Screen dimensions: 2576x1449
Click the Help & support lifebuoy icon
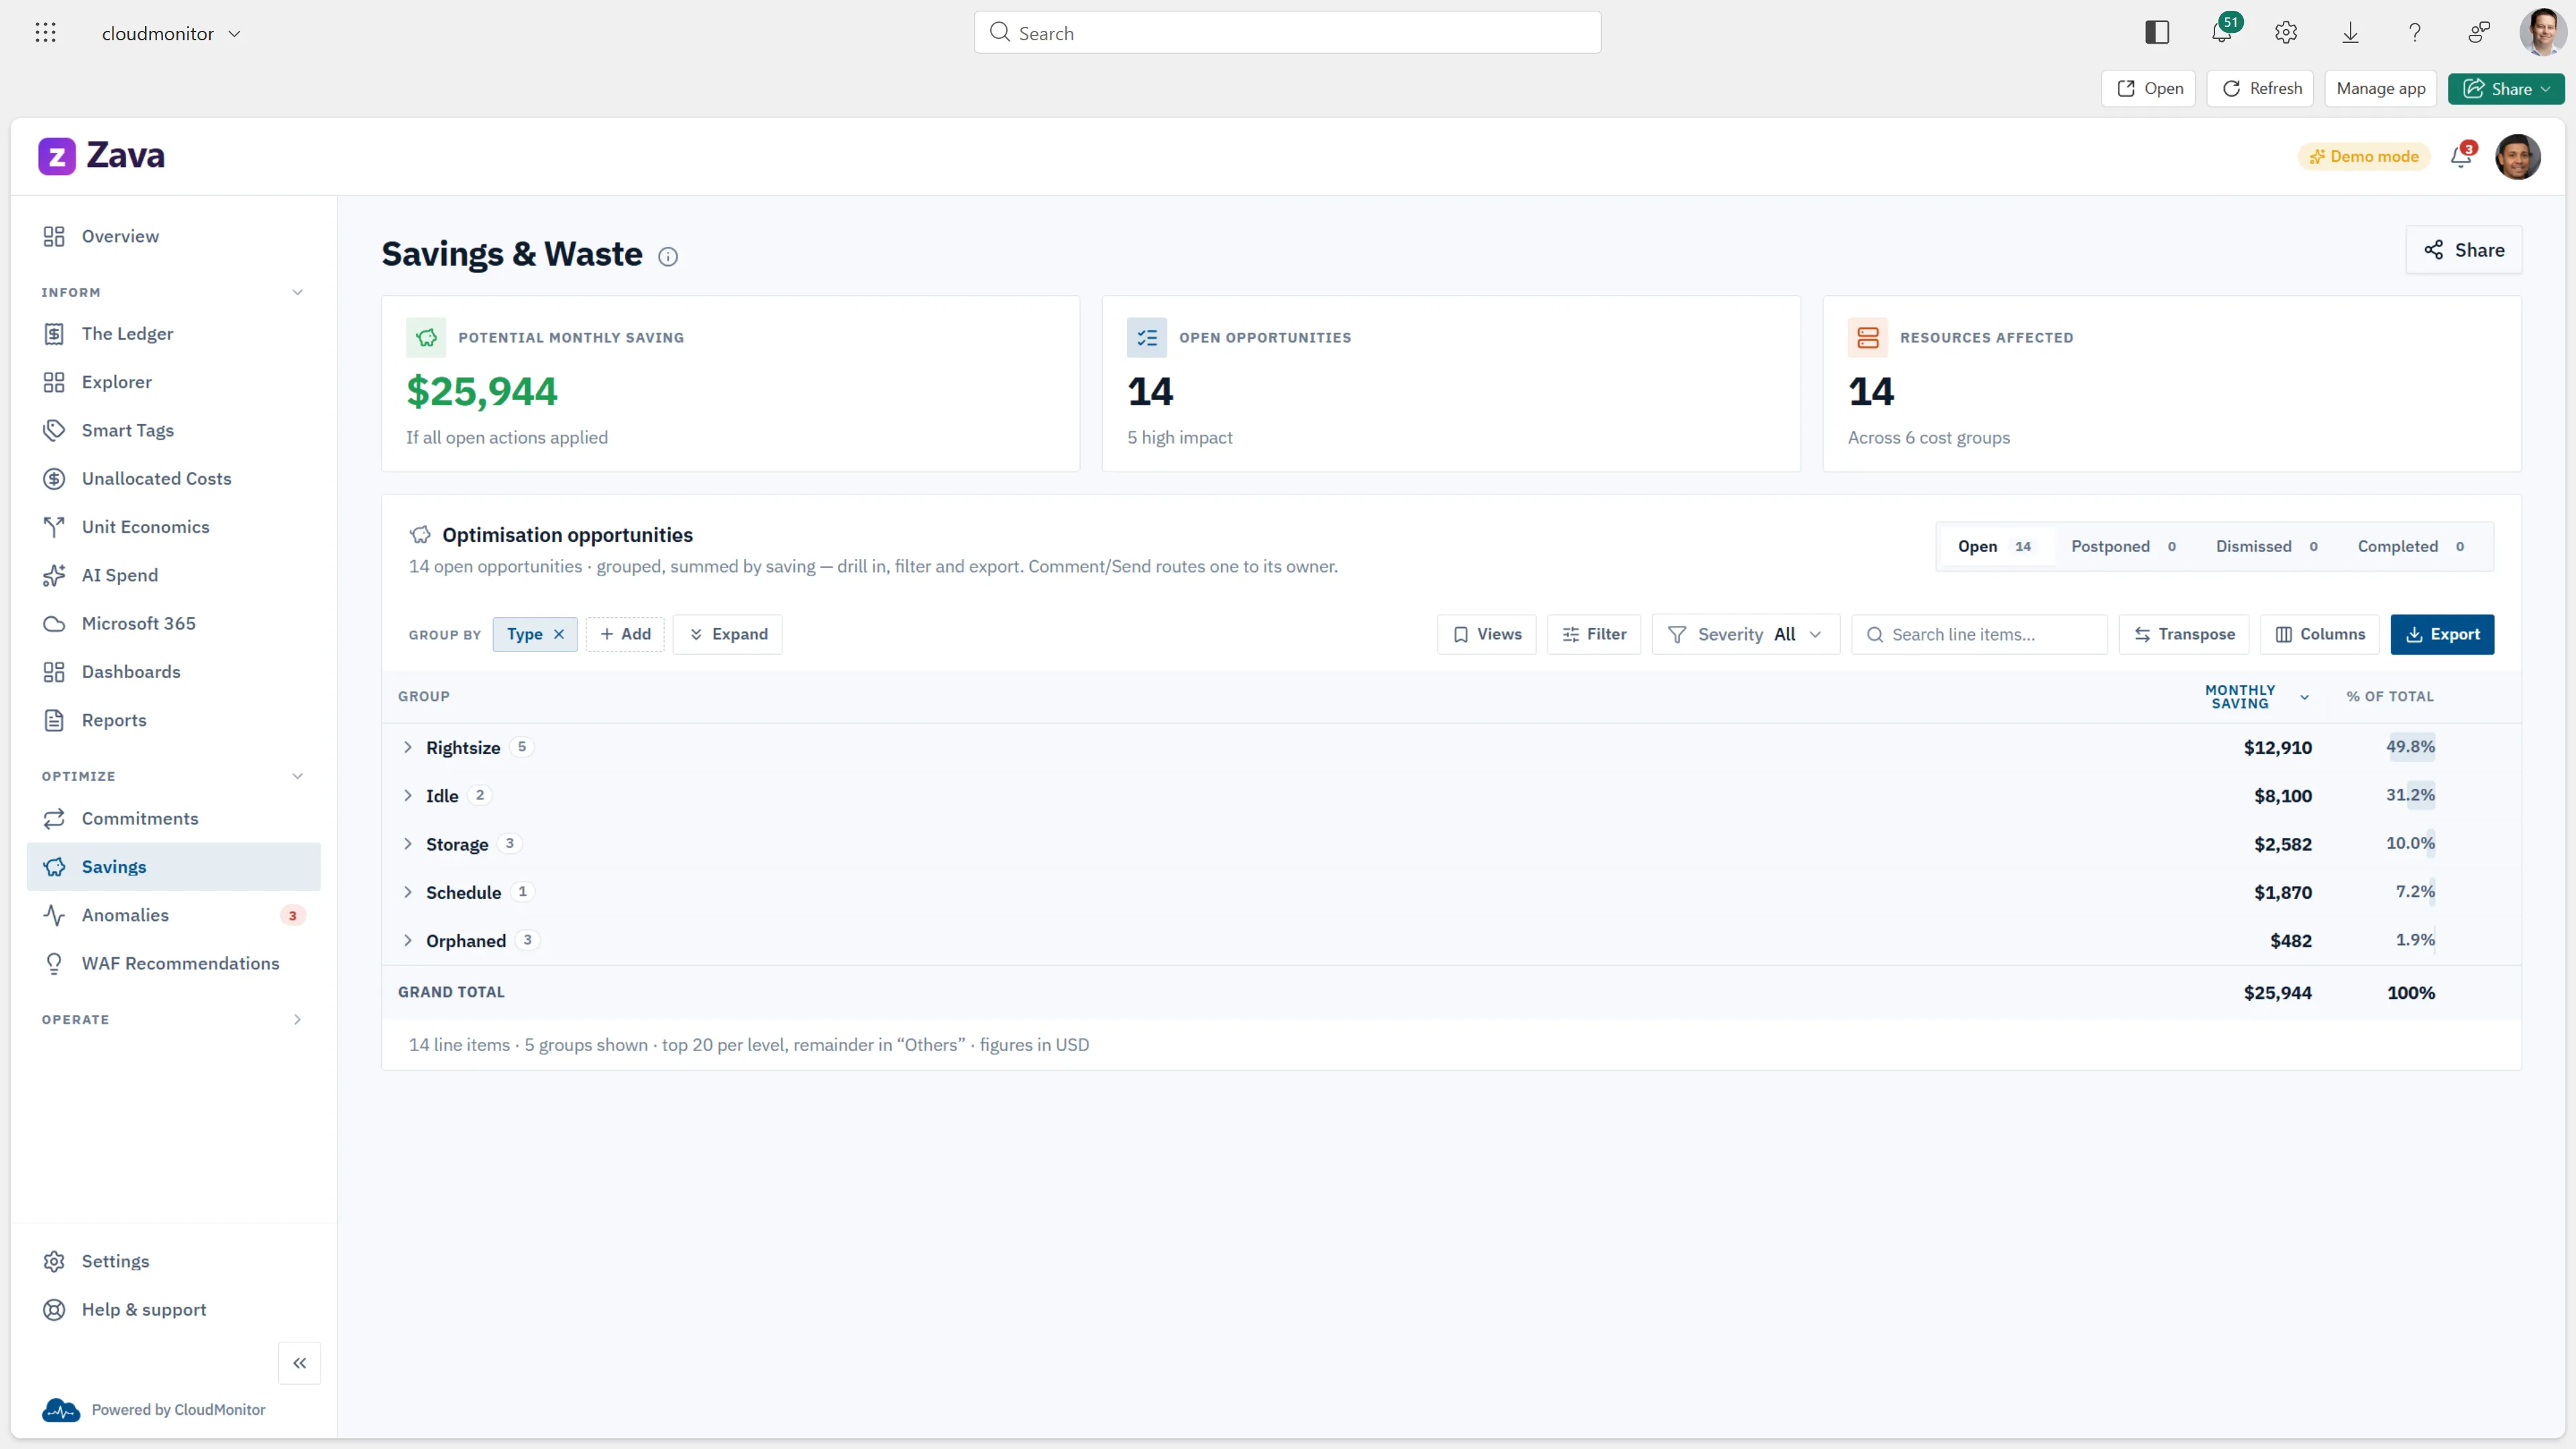[x=54, y=1310]
